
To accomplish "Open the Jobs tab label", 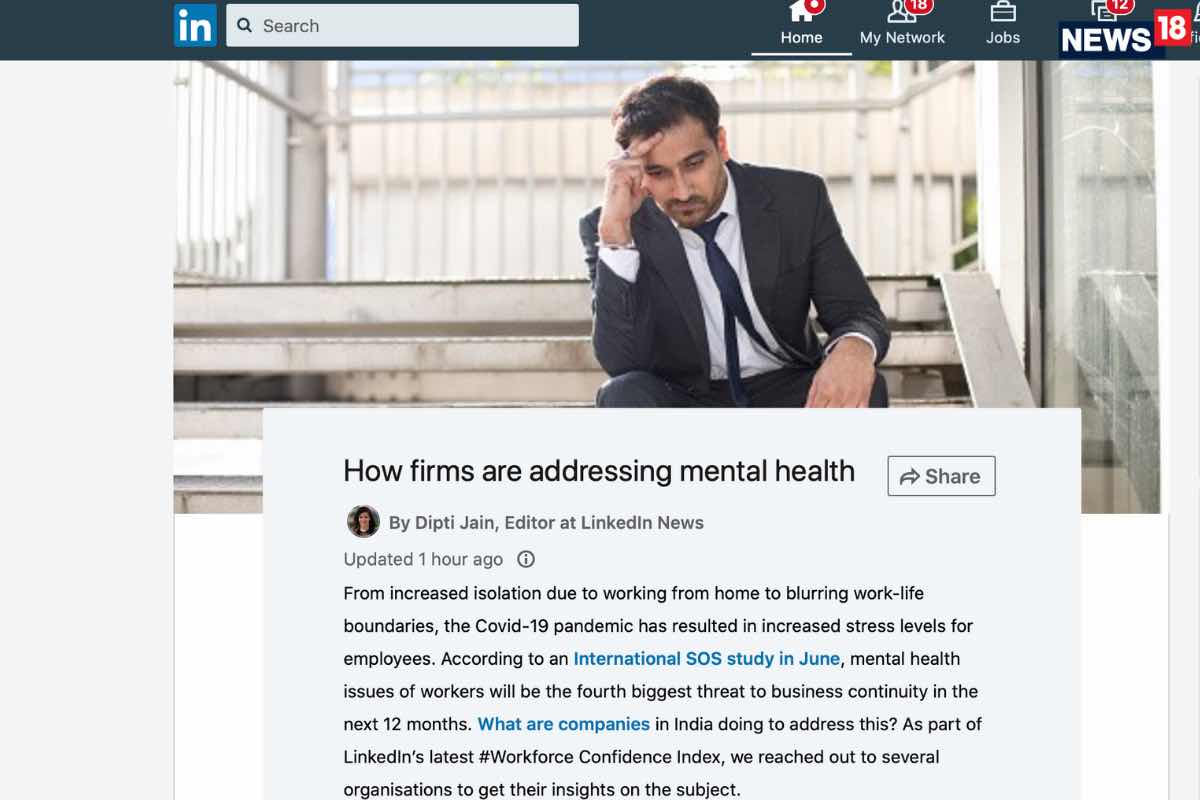I will coord(1003,38).
